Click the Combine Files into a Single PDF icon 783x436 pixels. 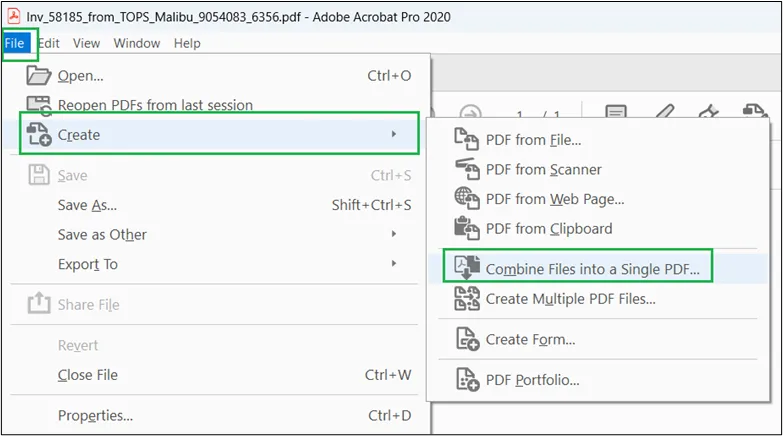[466, 268]
